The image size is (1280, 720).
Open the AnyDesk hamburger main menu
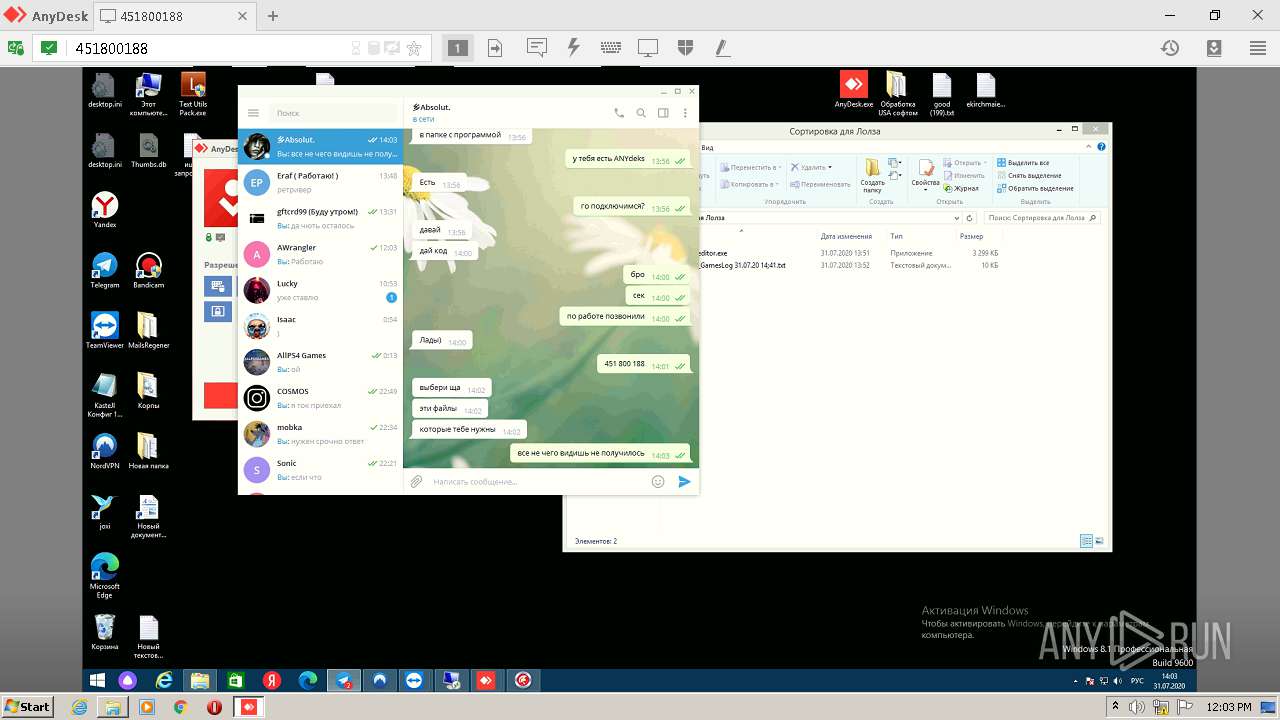point(1258,48)
